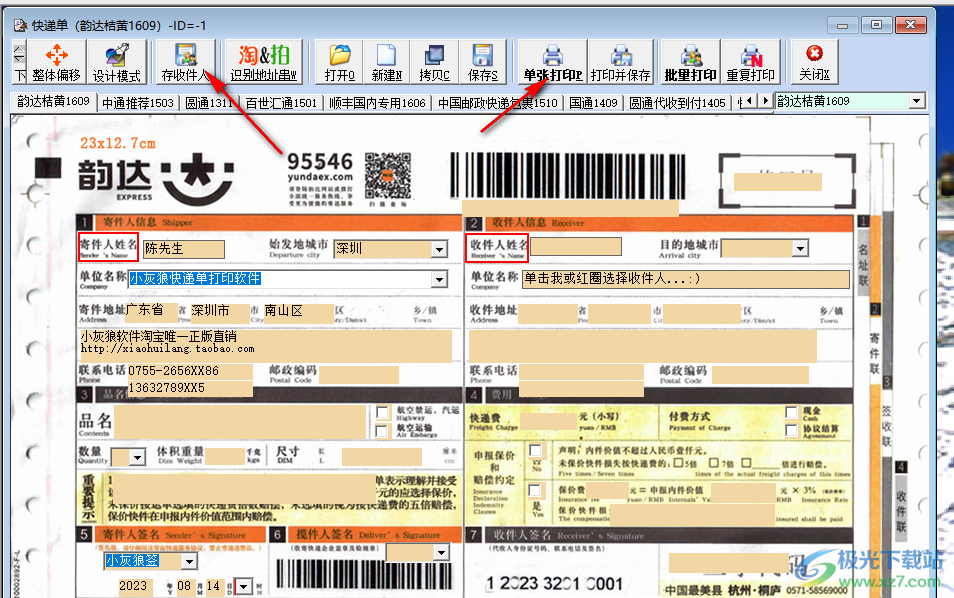This screenshot has width=954, height=598.
Task: Click the sender district field 南山区
Action: (x=298, y=311)
